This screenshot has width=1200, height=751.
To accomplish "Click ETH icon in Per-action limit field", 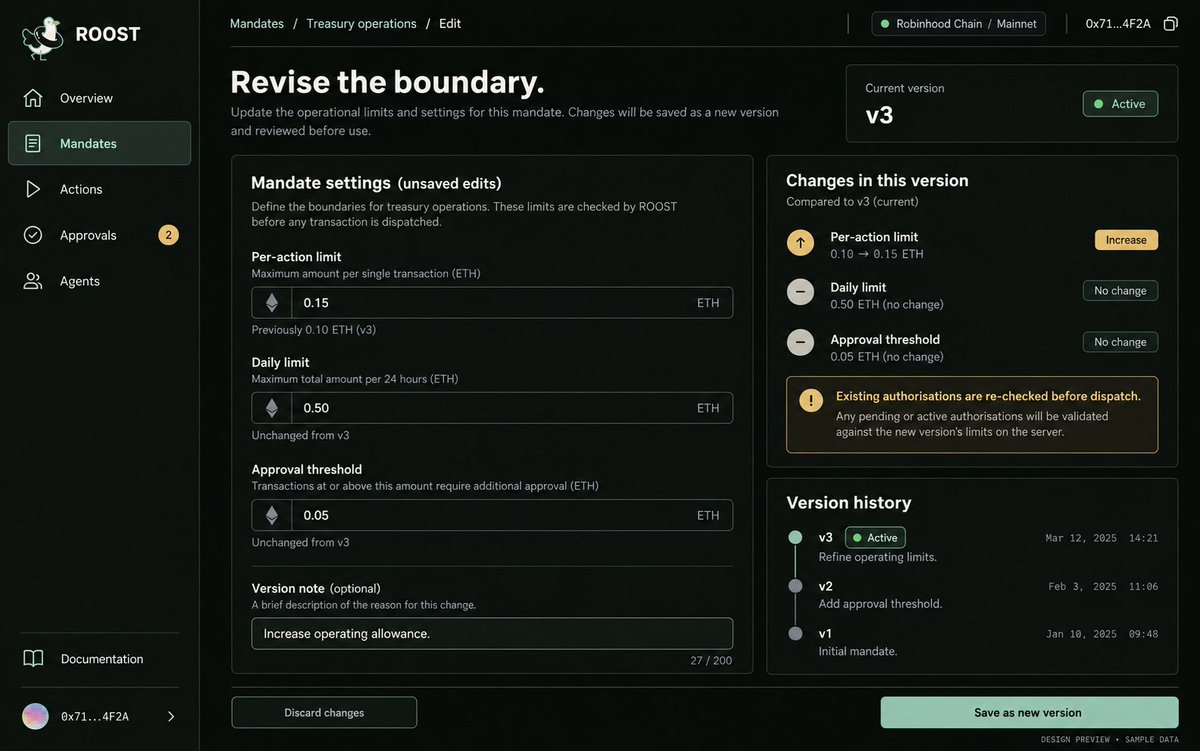I will pos(271,303).
